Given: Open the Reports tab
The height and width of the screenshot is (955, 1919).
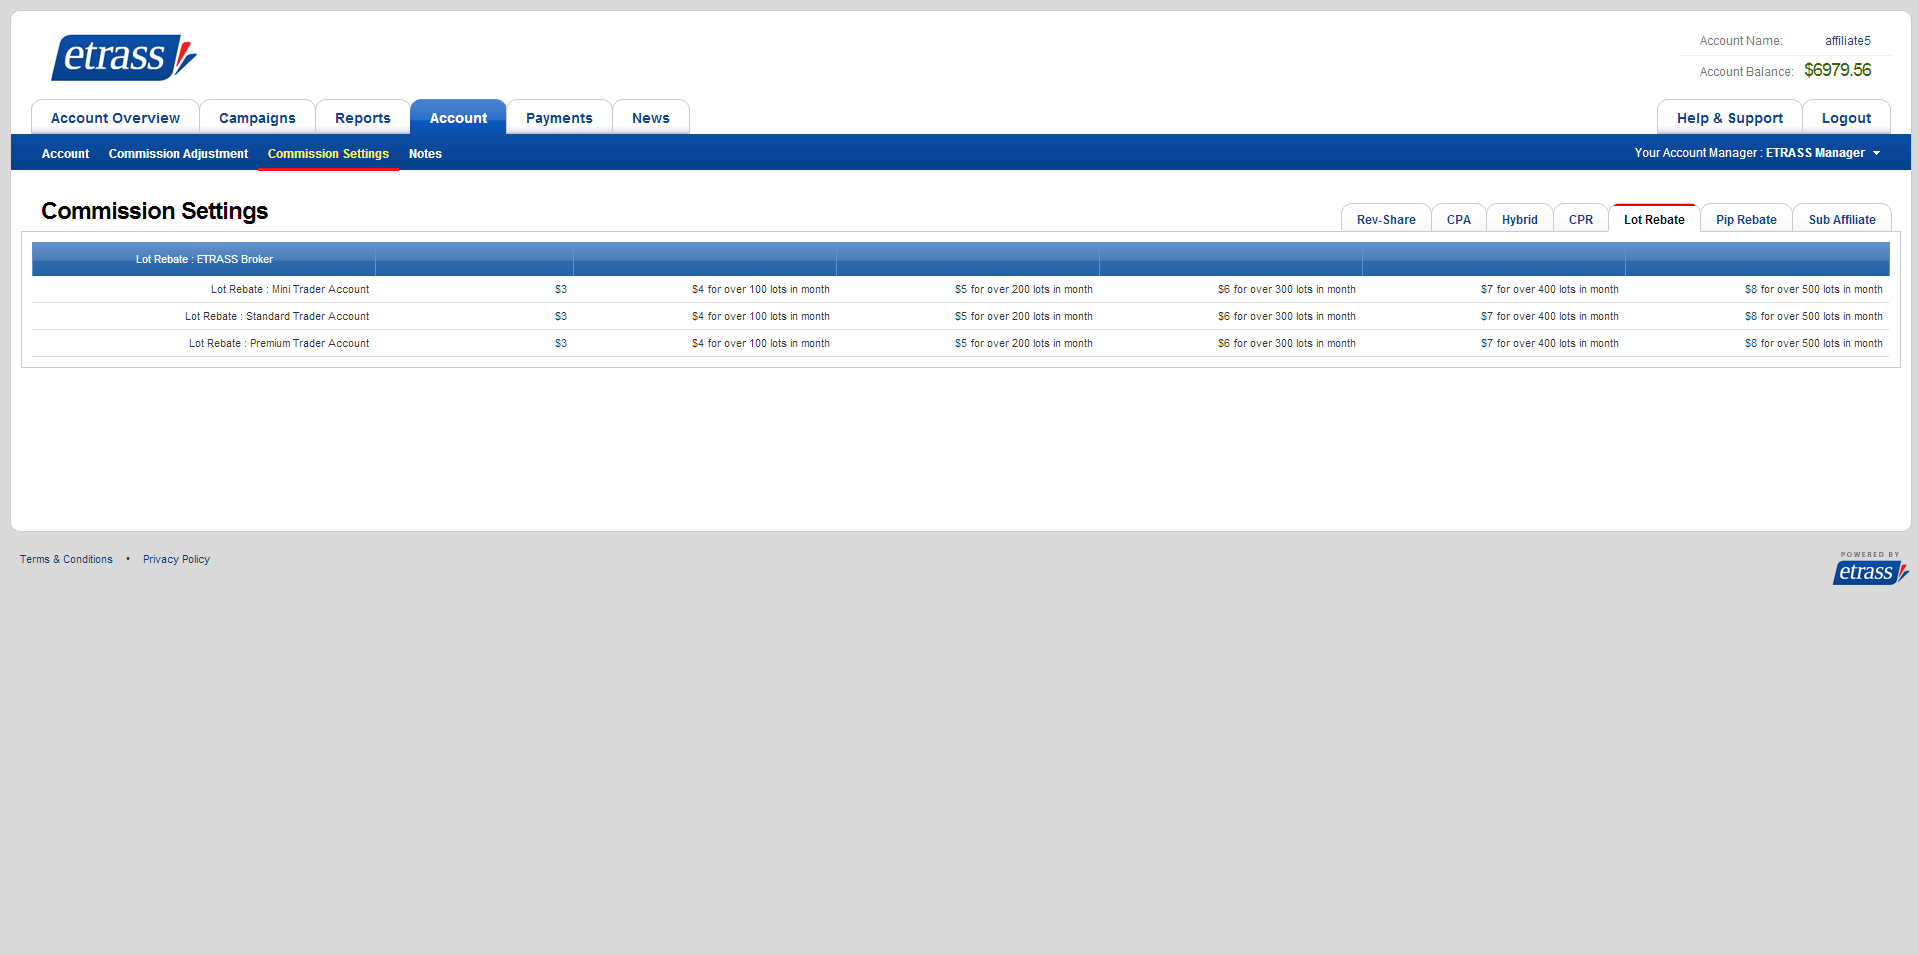Looking at the screenshot, I should pos(362,118).
